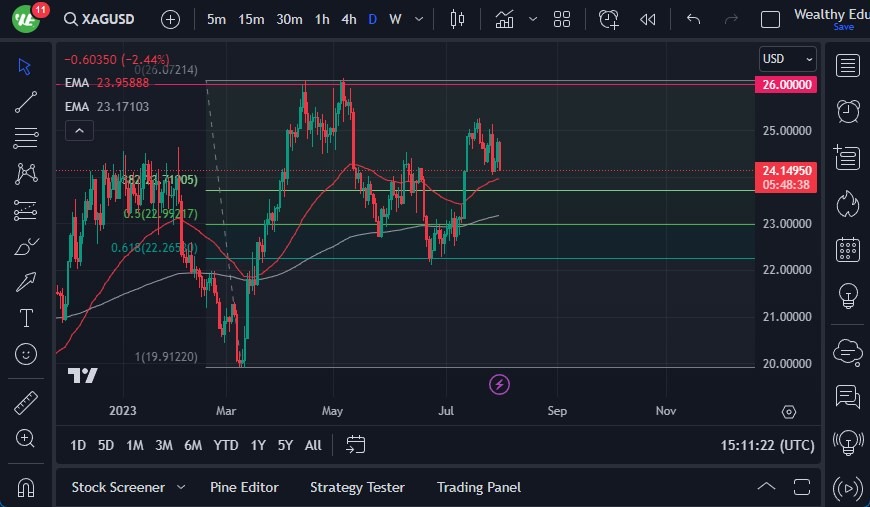Image resolution: width=870 pixels, height=507 pixels.
Task: Click the purple lightning event marker
Action: point(500,384)
